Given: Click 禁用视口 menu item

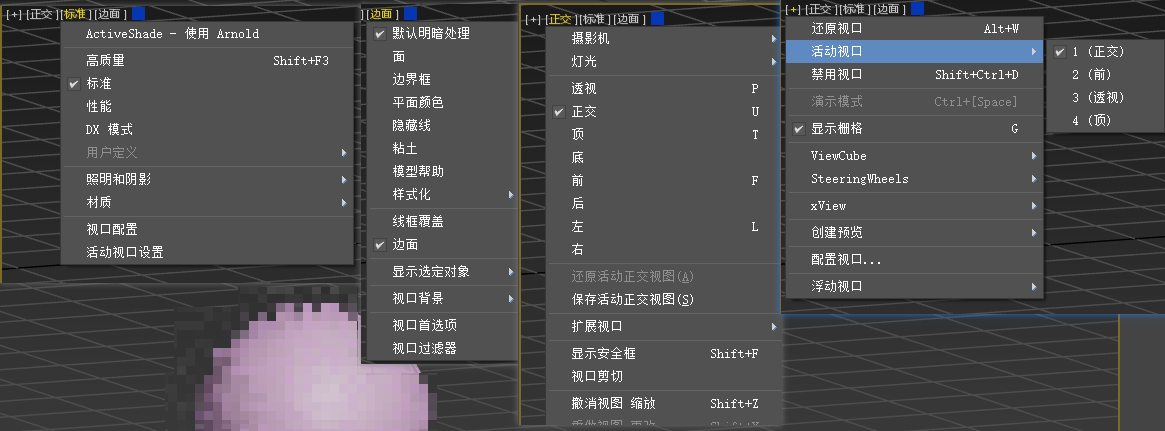Looking at the screenshot, I should [914, 74].
